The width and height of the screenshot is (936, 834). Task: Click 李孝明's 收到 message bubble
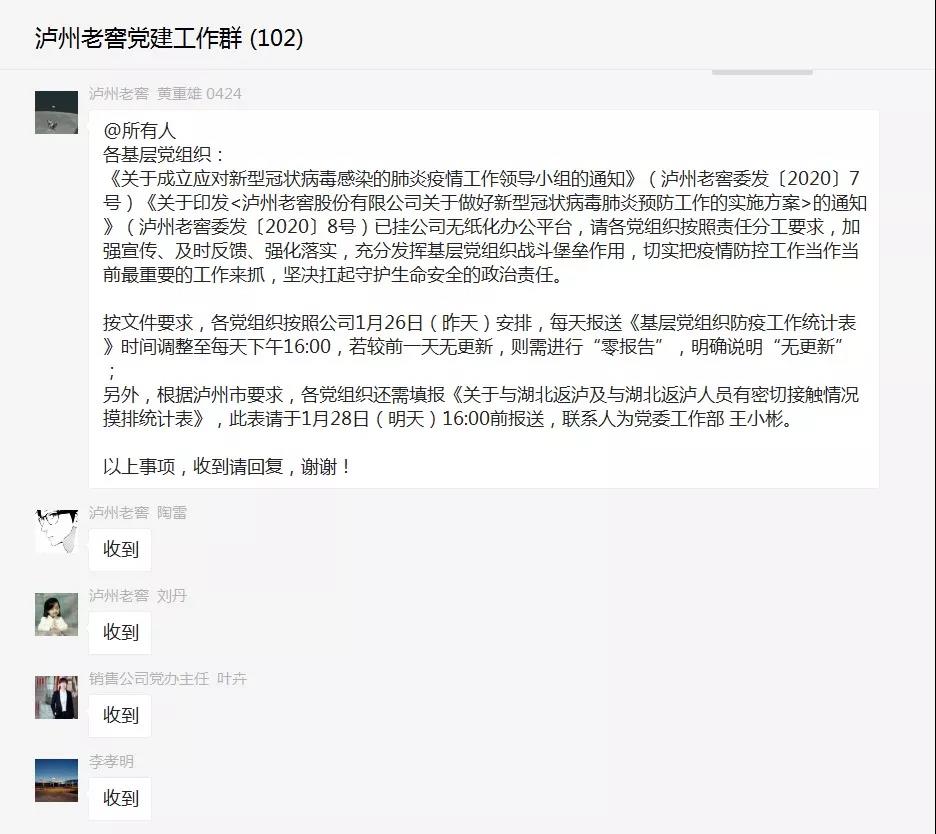coord(120,798)
